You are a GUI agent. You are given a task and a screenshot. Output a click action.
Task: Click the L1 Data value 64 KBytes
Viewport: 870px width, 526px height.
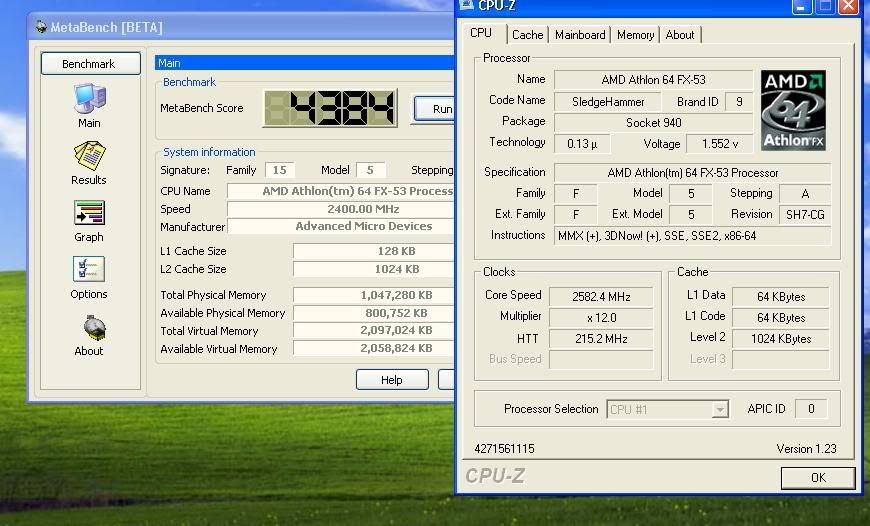pyautogui.click(x=781, y=297)
